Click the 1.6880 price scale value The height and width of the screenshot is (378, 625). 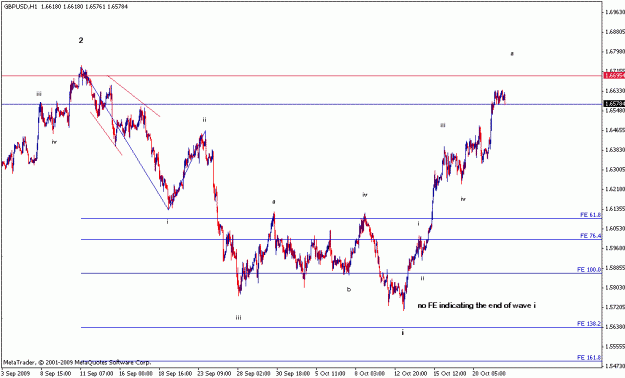[x=615, y=32]
